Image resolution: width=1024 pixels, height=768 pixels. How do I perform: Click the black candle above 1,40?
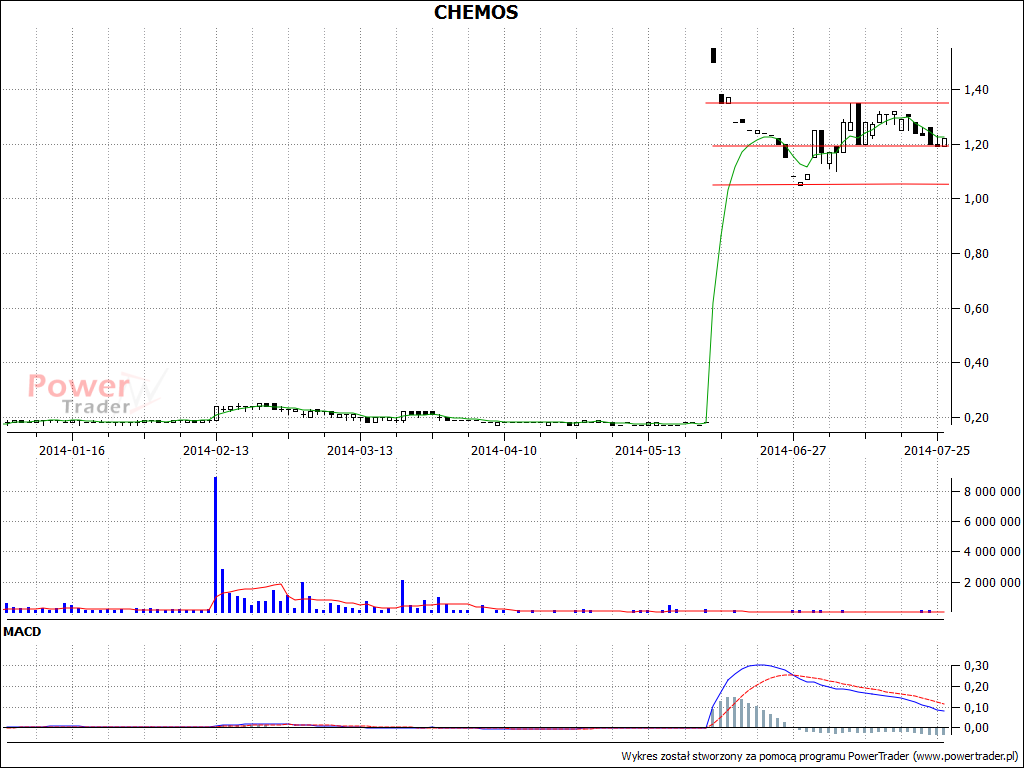tap(714, 56)
